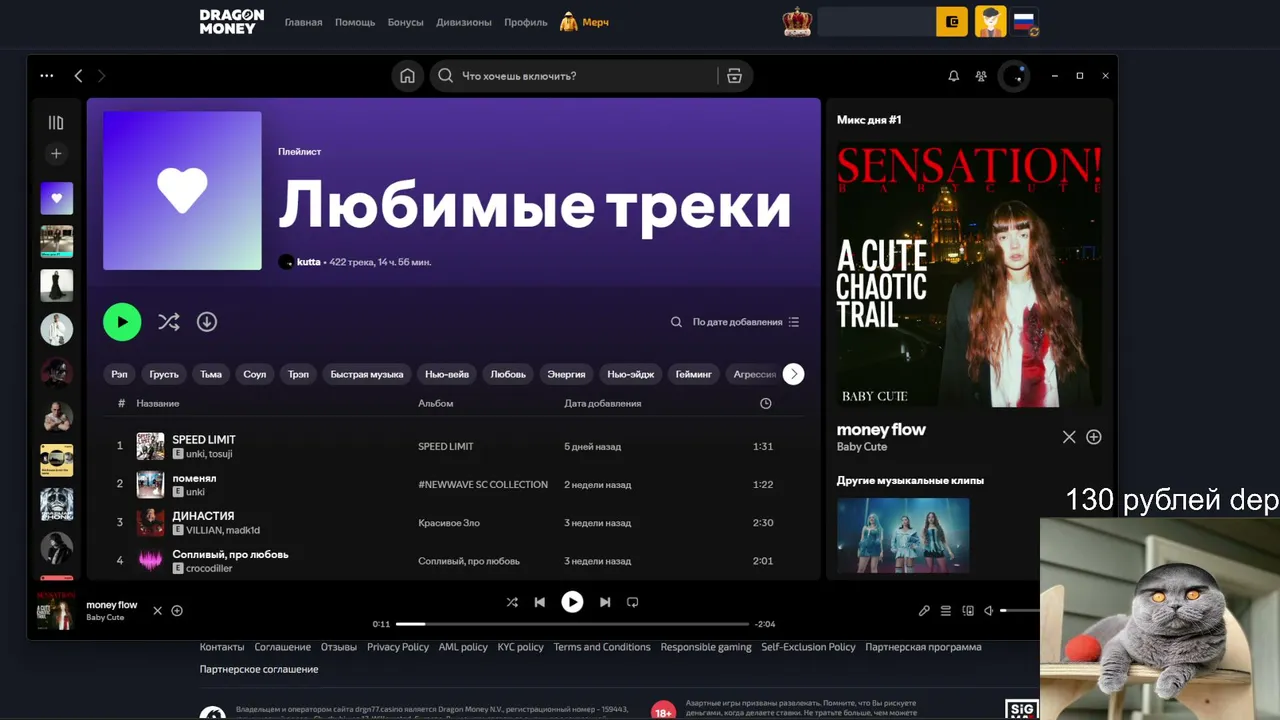1280x720 pixels.
Task: Go to Spotify Home via house icon
Action: point(407,76)
